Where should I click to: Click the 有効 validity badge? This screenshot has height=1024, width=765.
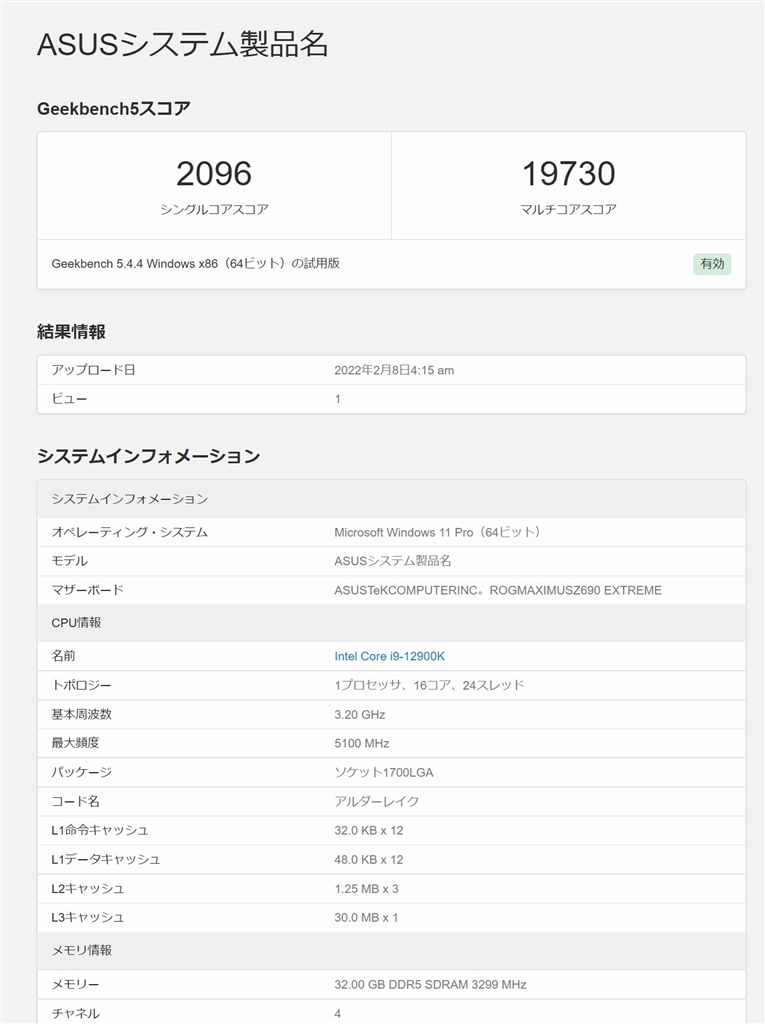pos(712,264)
